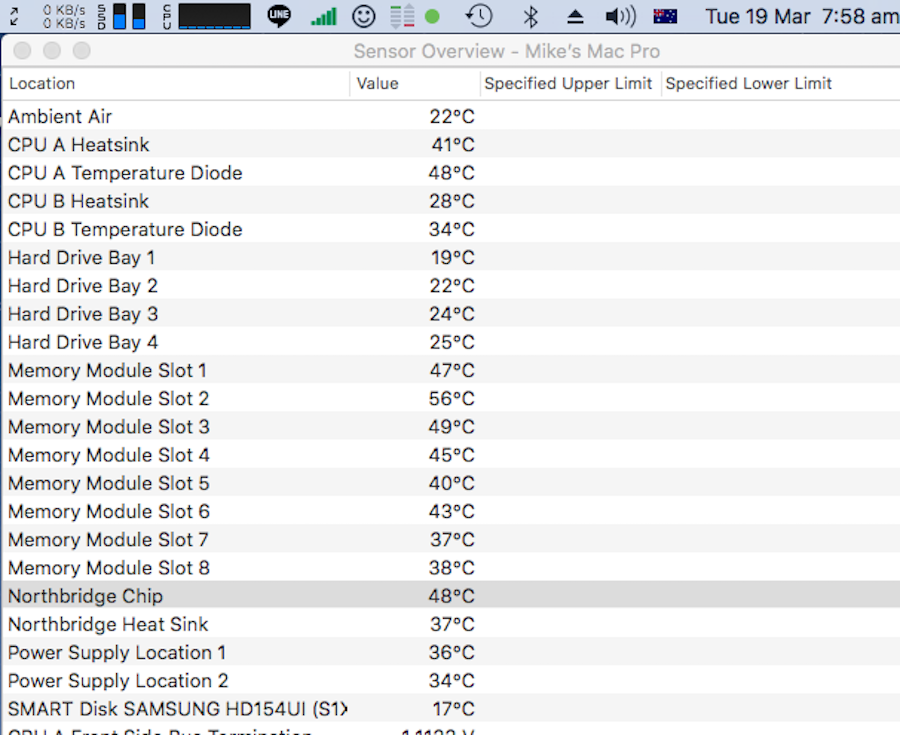
Task: Click the window zoom button in title bar
Action: coord(82,50)
